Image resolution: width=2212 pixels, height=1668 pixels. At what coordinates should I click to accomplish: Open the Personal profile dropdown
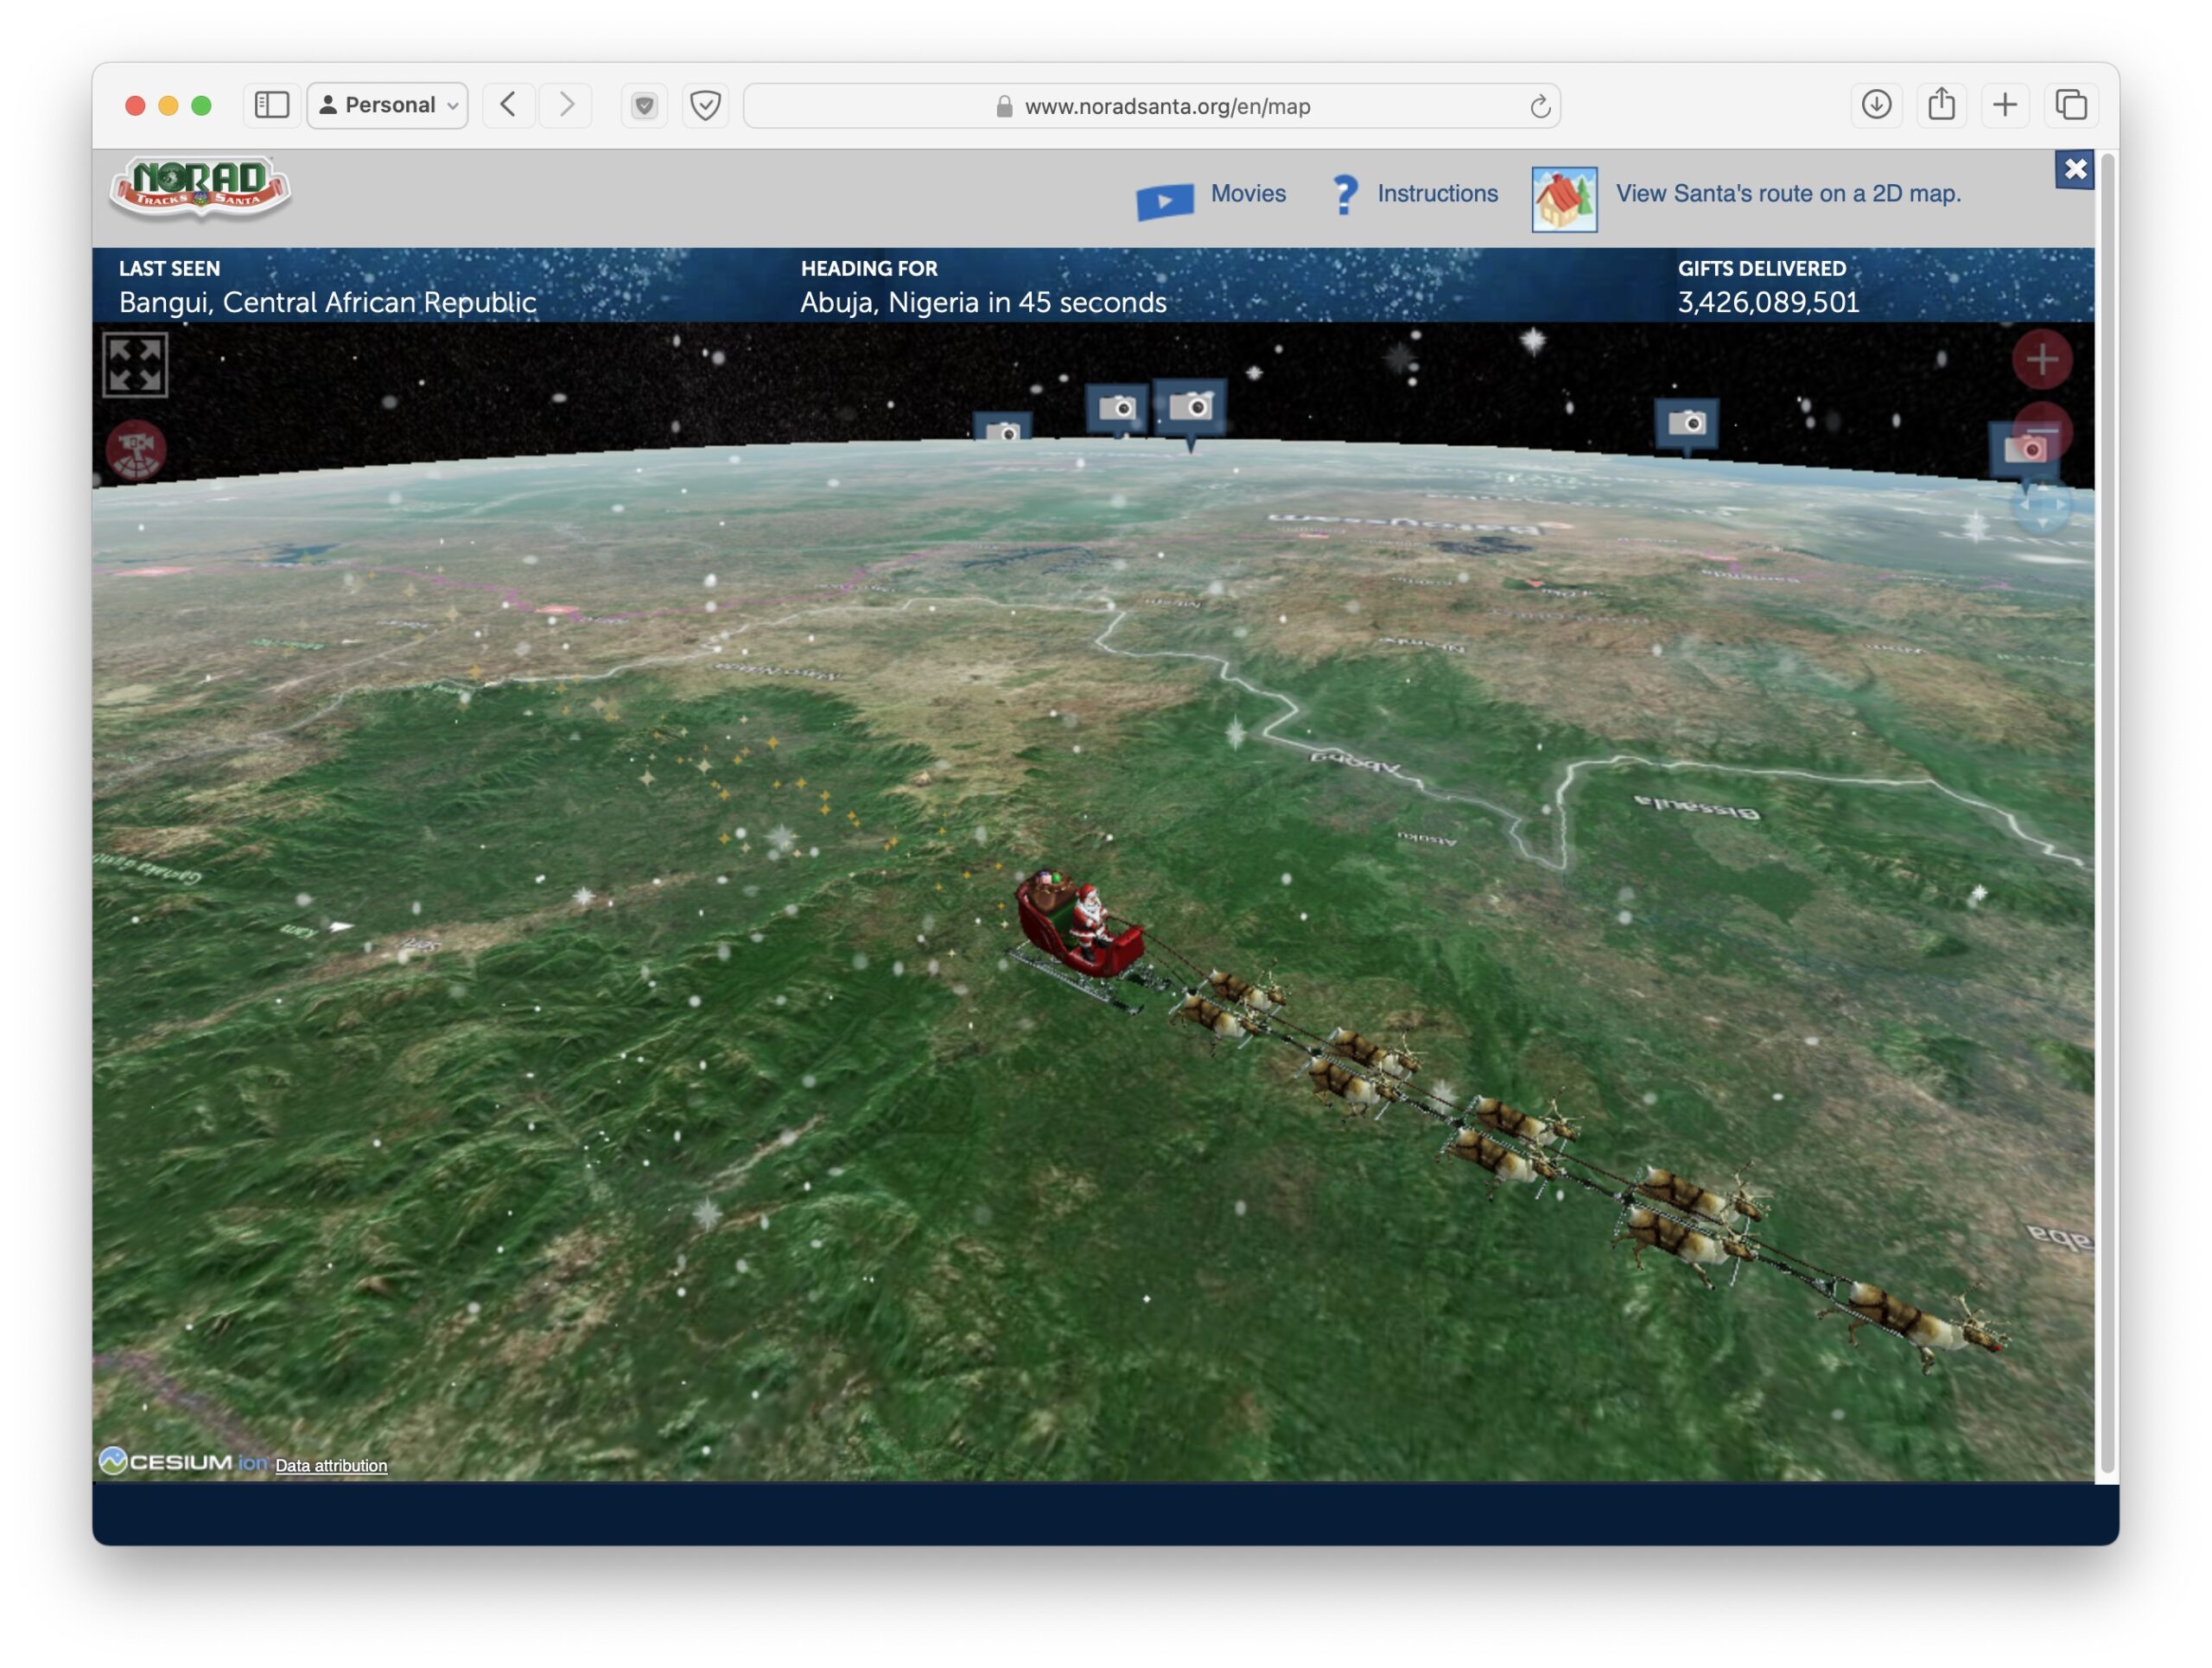click(388, 105)
